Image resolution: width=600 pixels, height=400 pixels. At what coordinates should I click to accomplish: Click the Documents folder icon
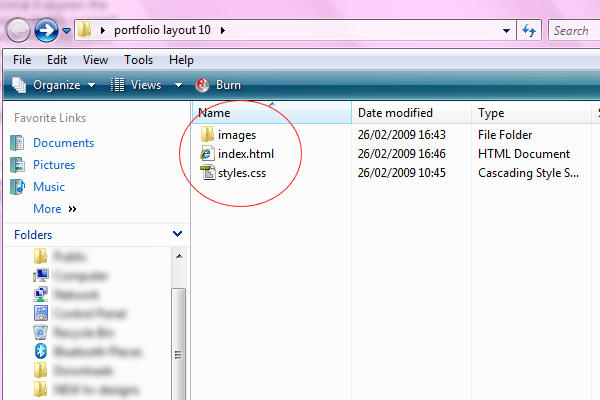pyautogui.click(x=17, y=143)
